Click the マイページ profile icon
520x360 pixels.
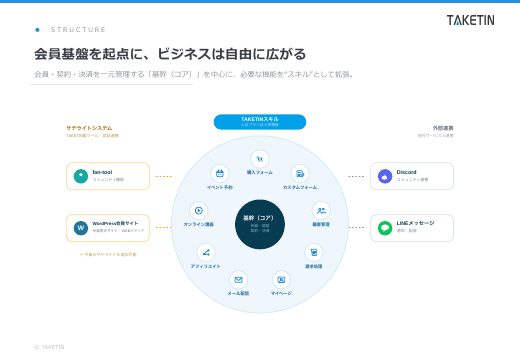click(281, 280)
